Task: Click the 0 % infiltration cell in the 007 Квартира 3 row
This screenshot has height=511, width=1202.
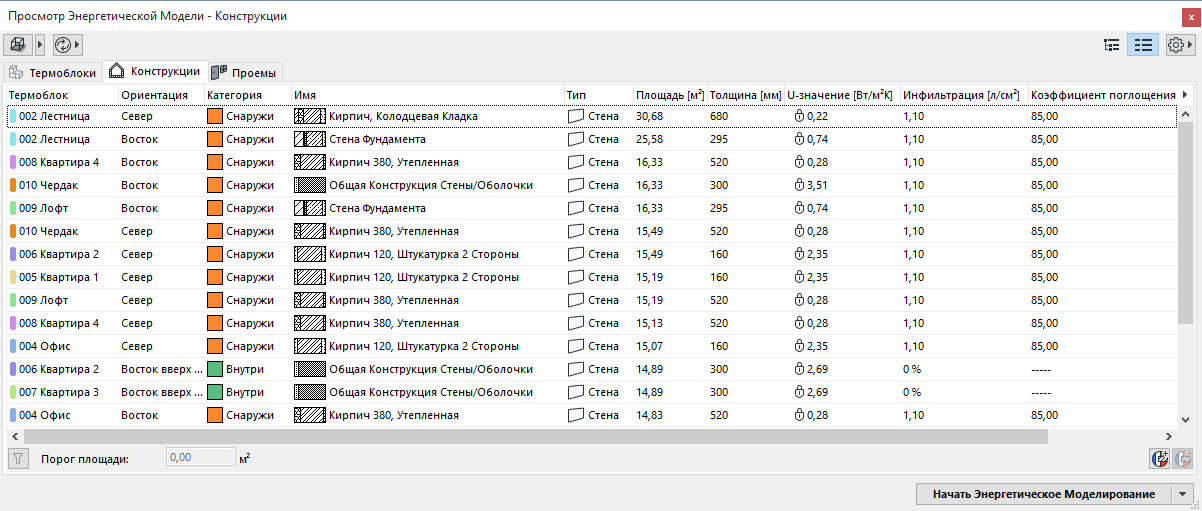Action: pos(912,392)
